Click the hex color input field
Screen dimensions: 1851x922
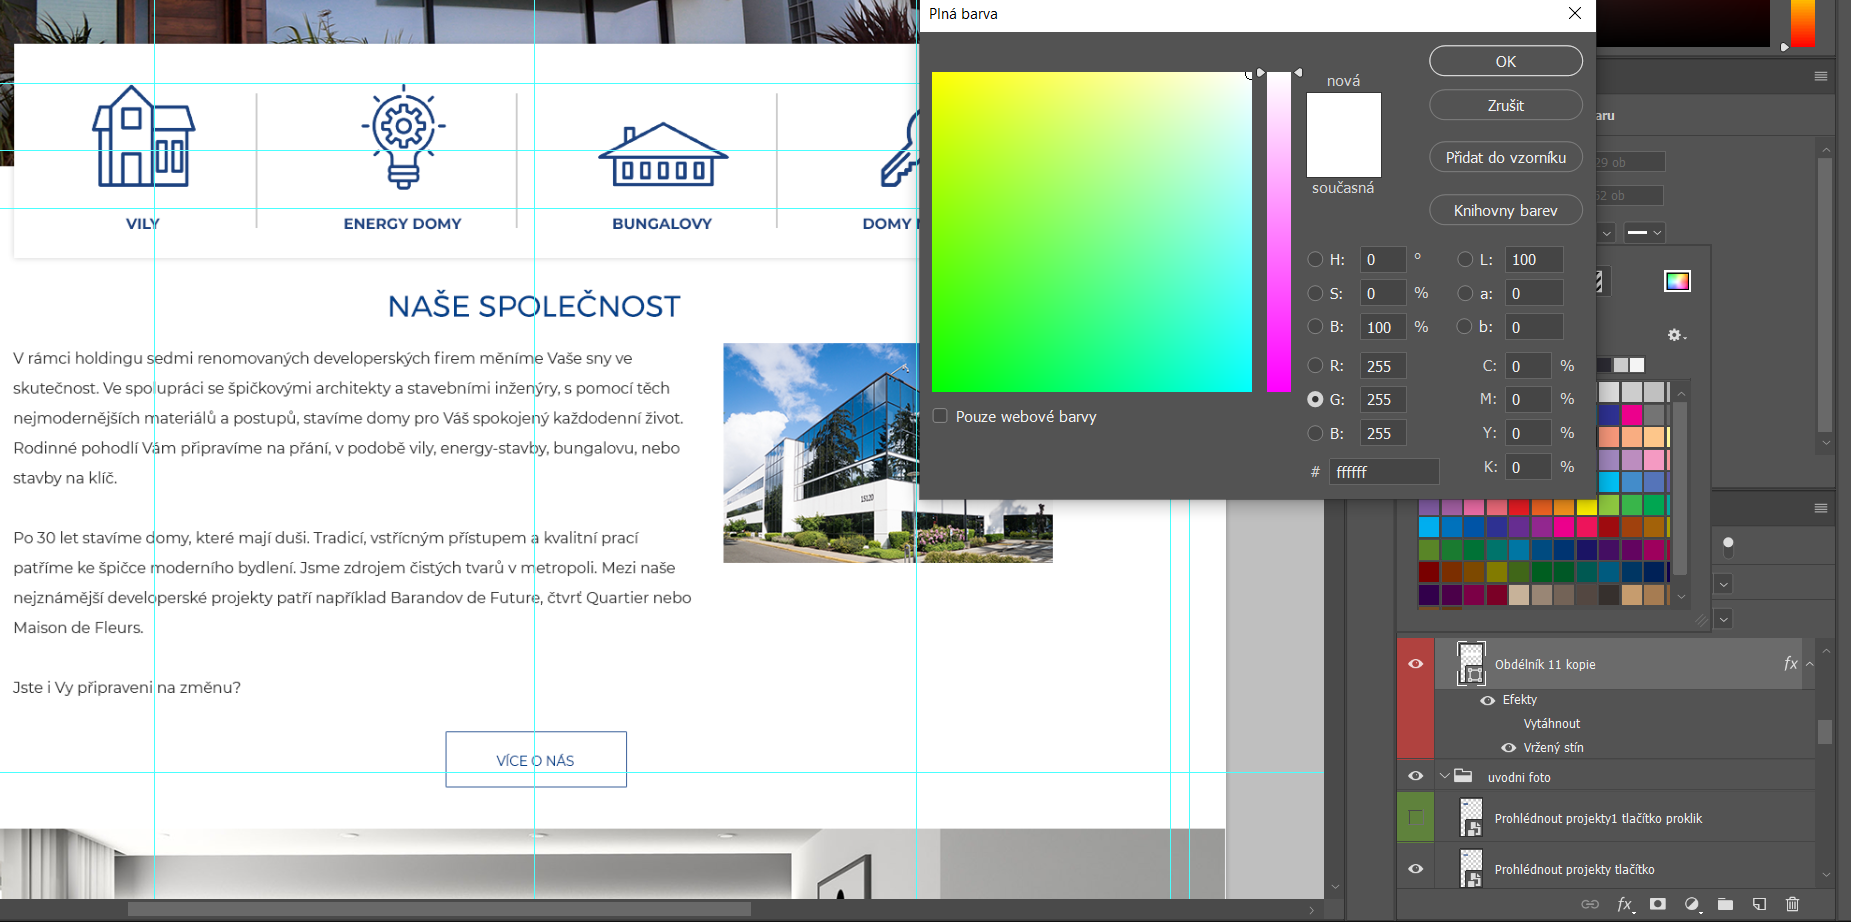click(1385, 472)
